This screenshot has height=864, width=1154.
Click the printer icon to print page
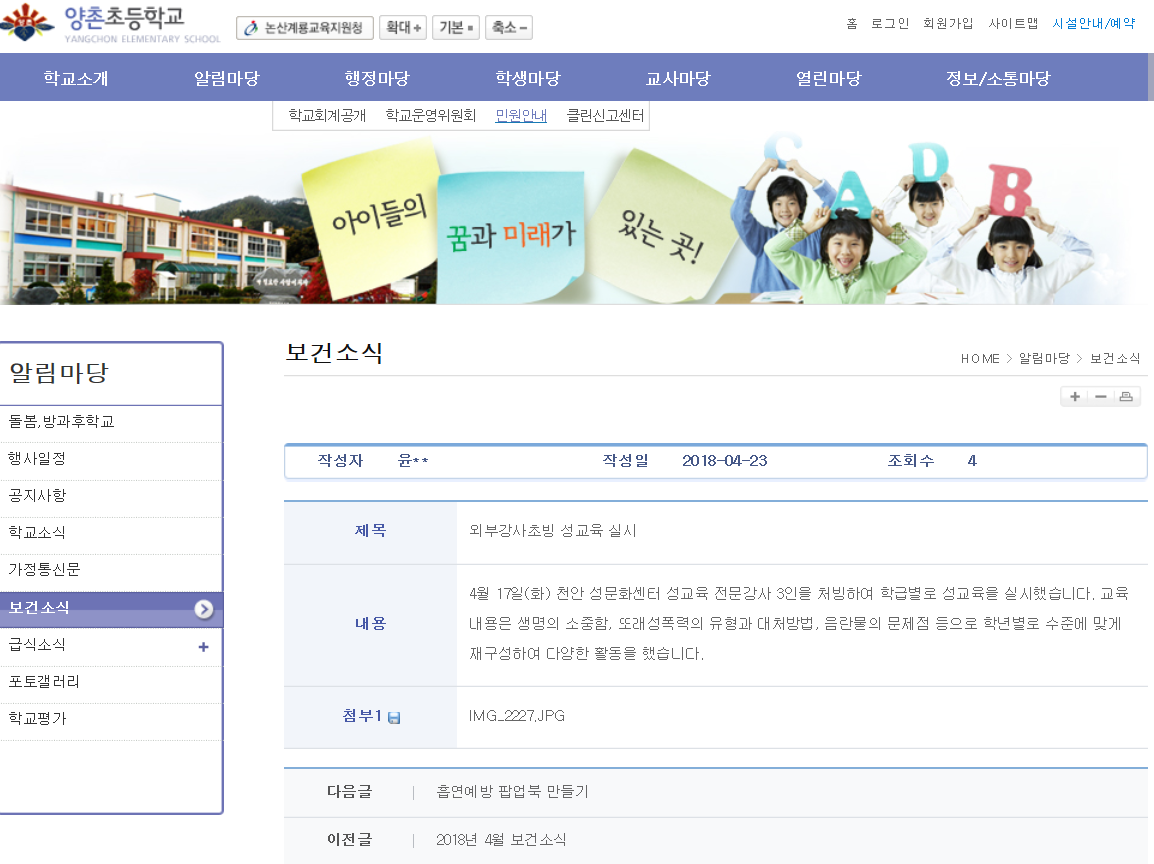click(x=1126, y=397)
